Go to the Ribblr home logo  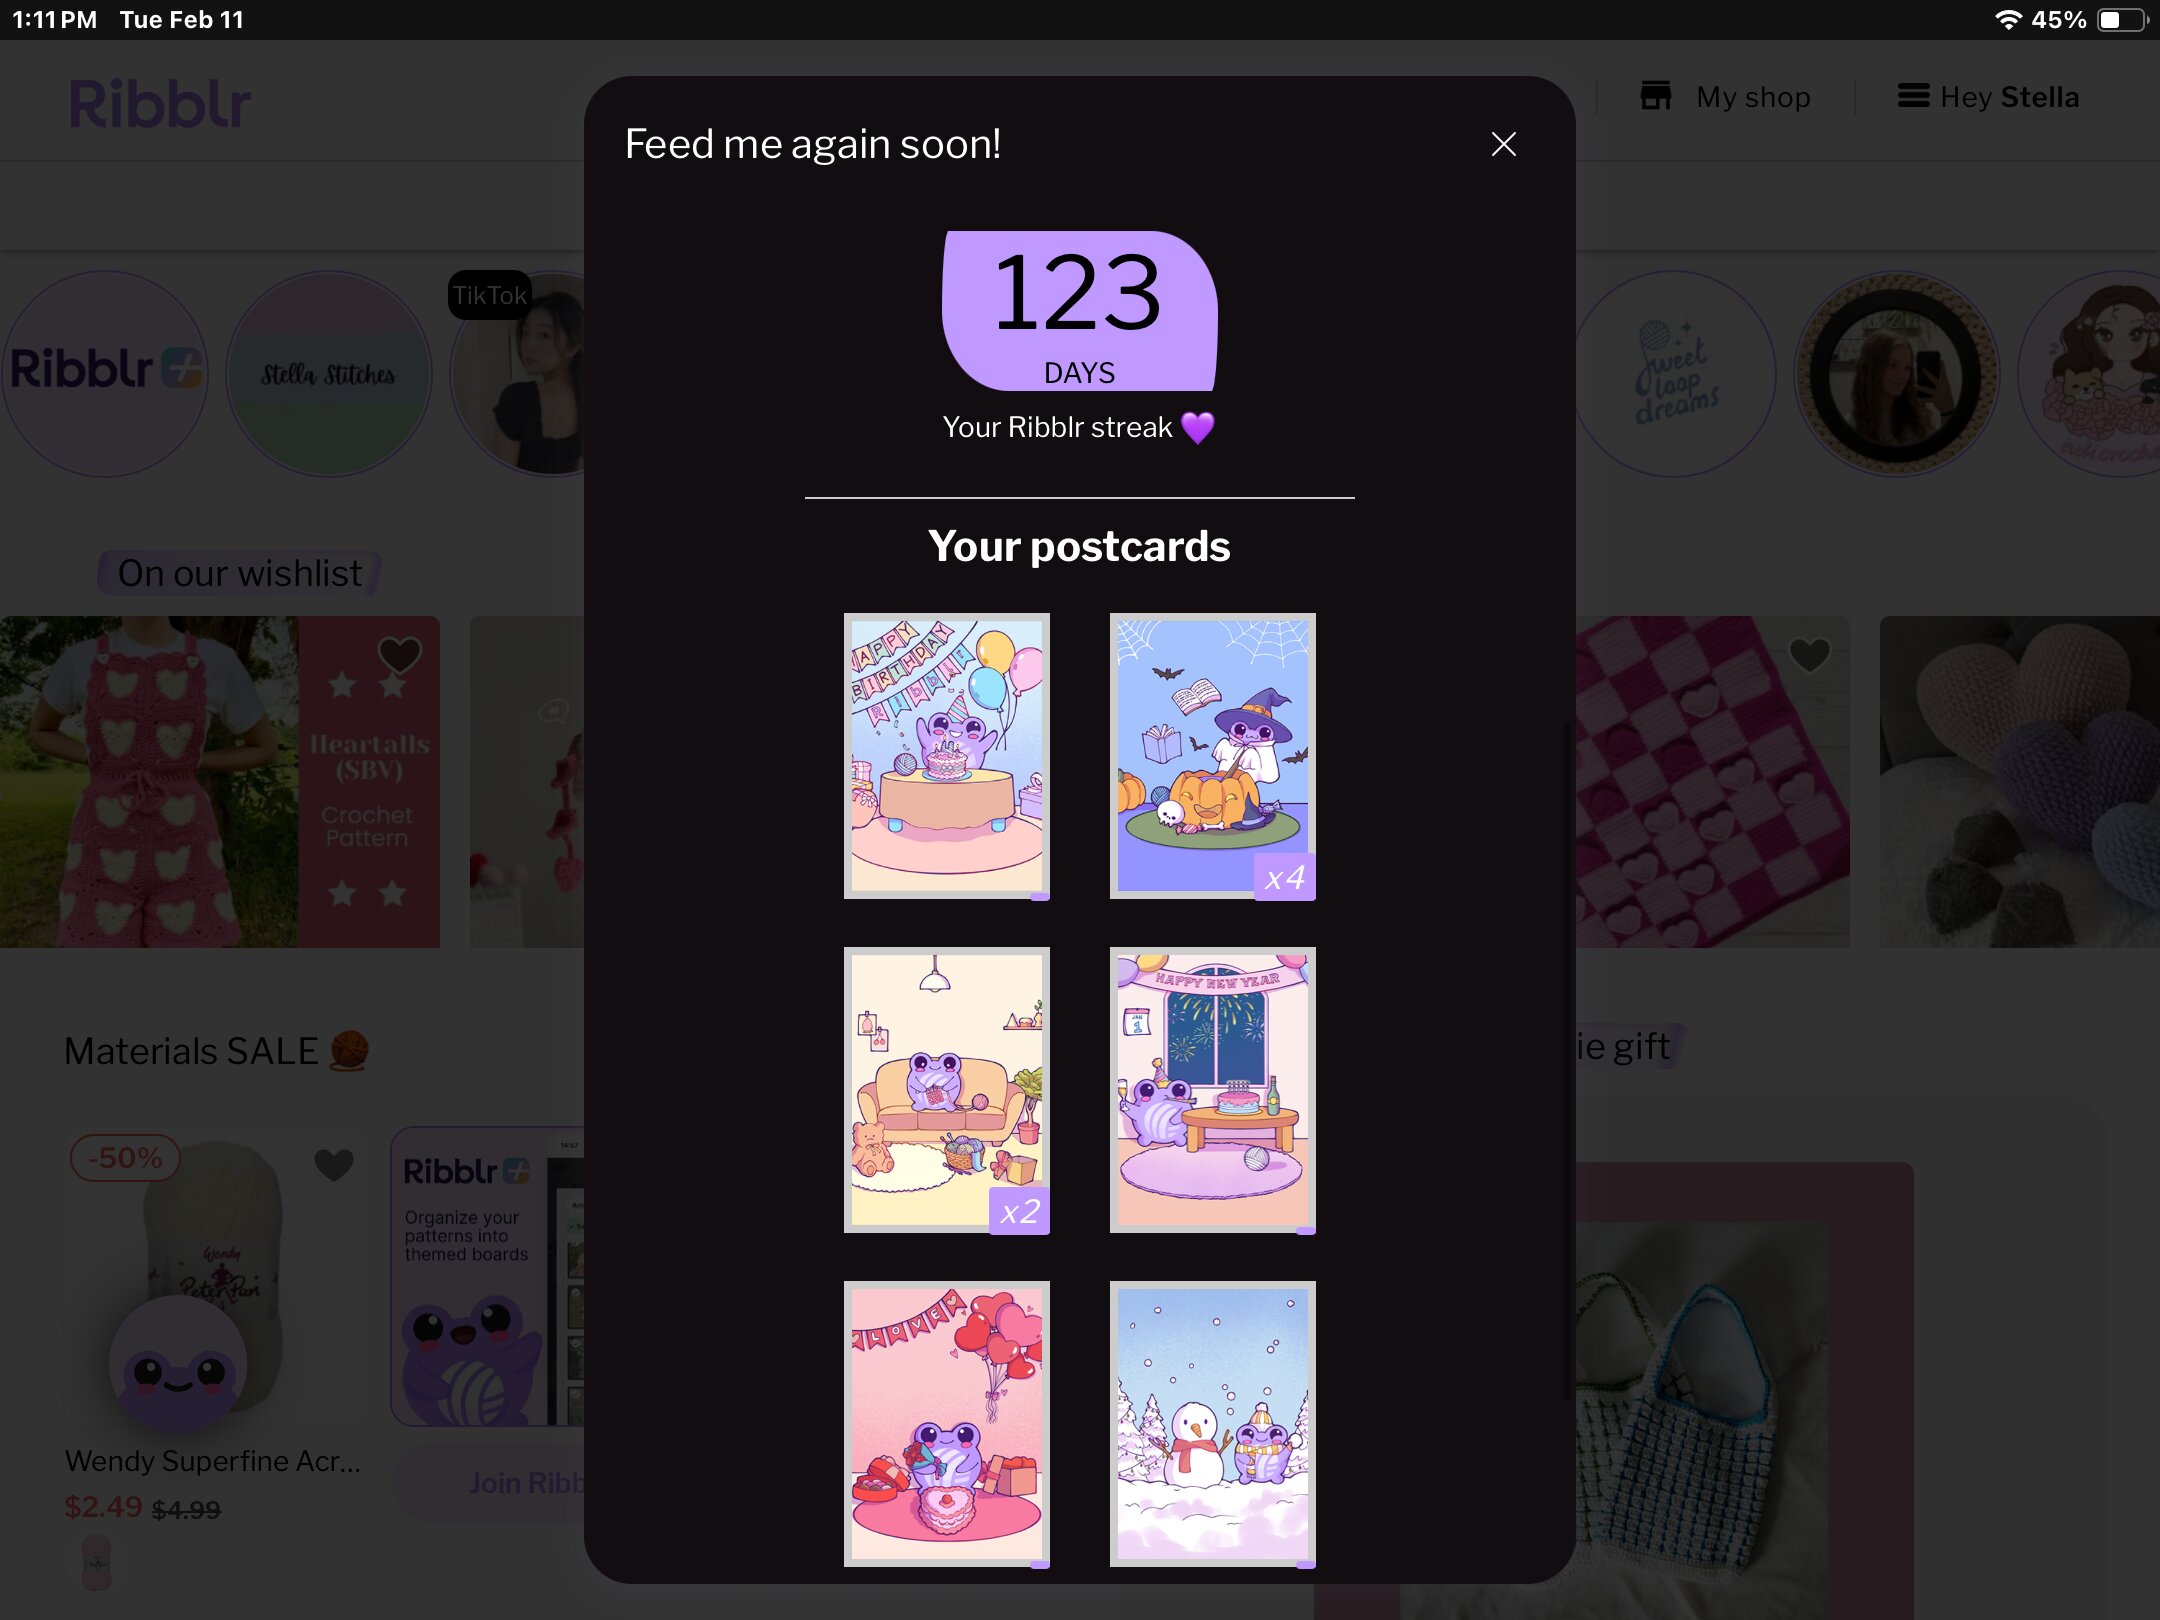point(160,104)
